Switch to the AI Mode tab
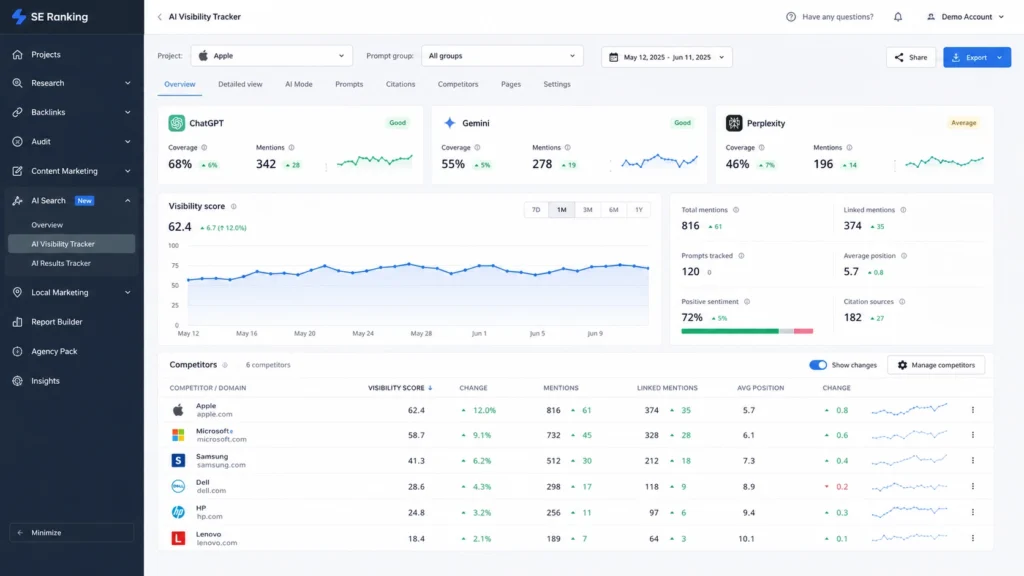Viewport: 1024px width, 576px height. pos(298,84)
